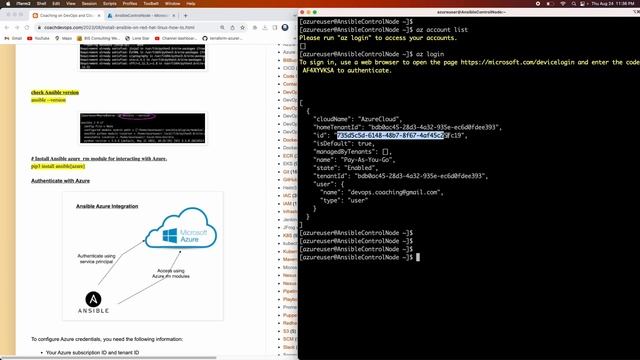Image resolution: width=640 pixels, height=360 pixels.
Task: Open a new browser tab
Action: (185, 16)
